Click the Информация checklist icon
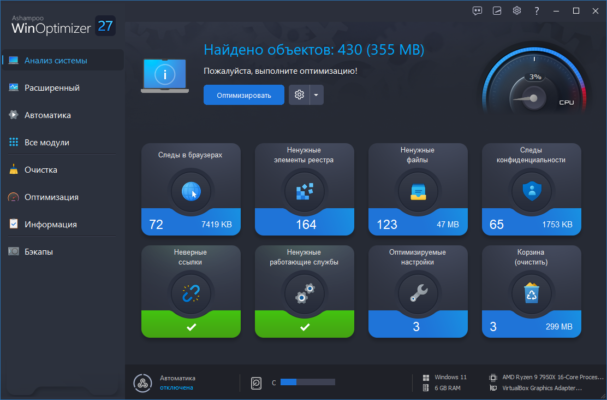The width and height of the screenshot is (607, 400). coord(14,224)
